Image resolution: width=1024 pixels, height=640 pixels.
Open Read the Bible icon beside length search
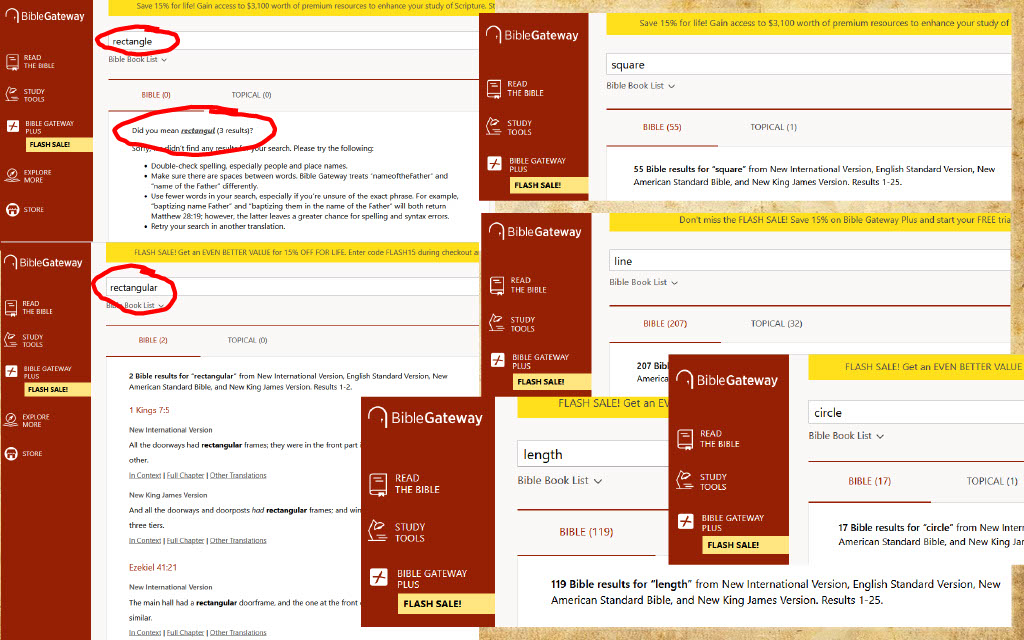(378, 484)
